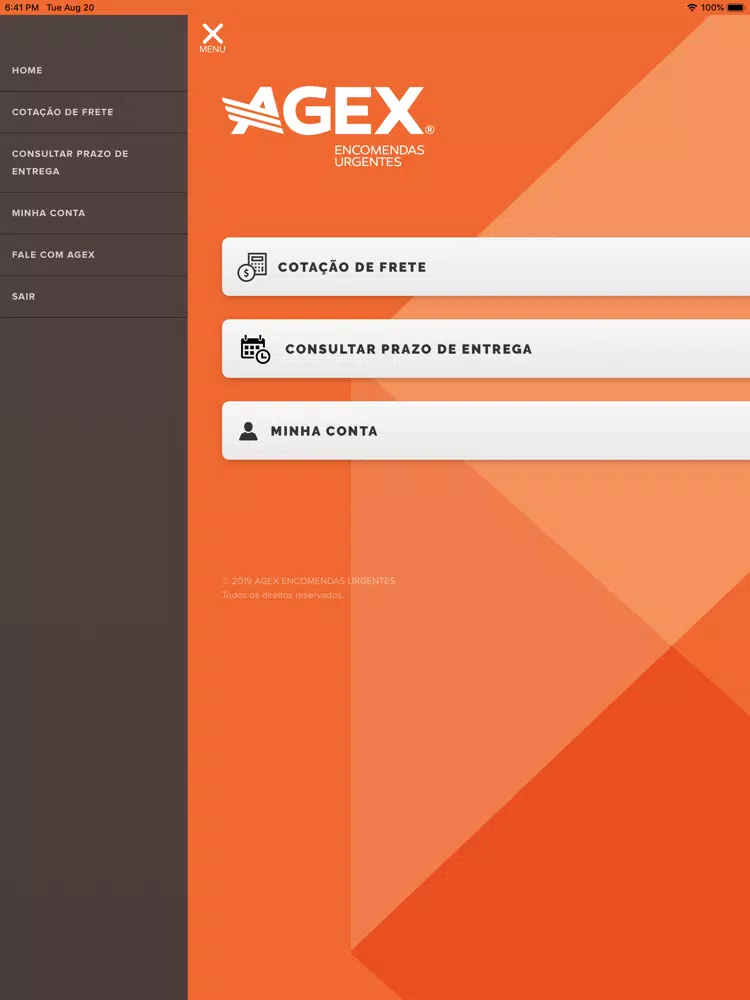
Task: Choose Consultar Prazo de Entrega in side menu
Action: (94, 163)
